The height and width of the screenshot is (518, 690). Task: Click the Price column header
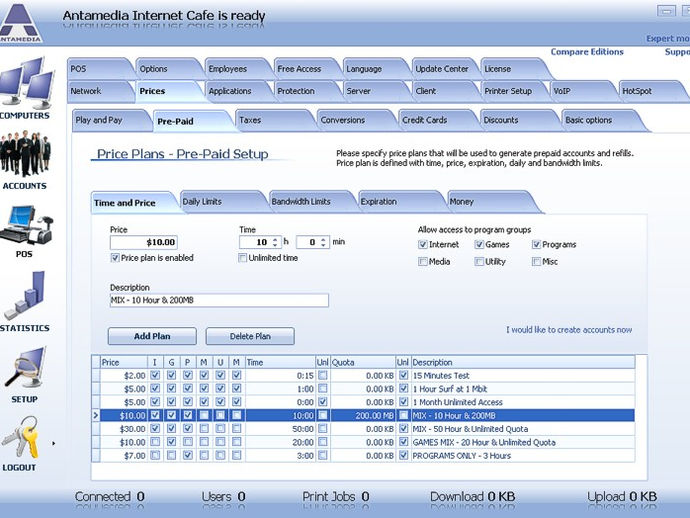[x=124, y=362]
